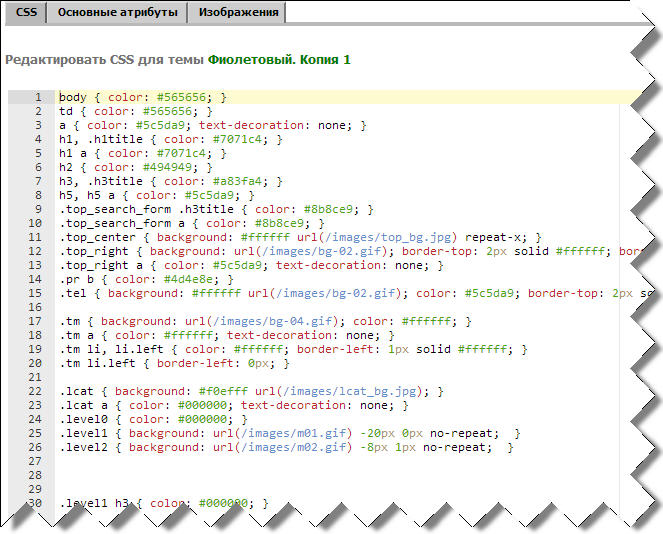Click the 'h1 a' color #7071c4 line

(142, 153)
